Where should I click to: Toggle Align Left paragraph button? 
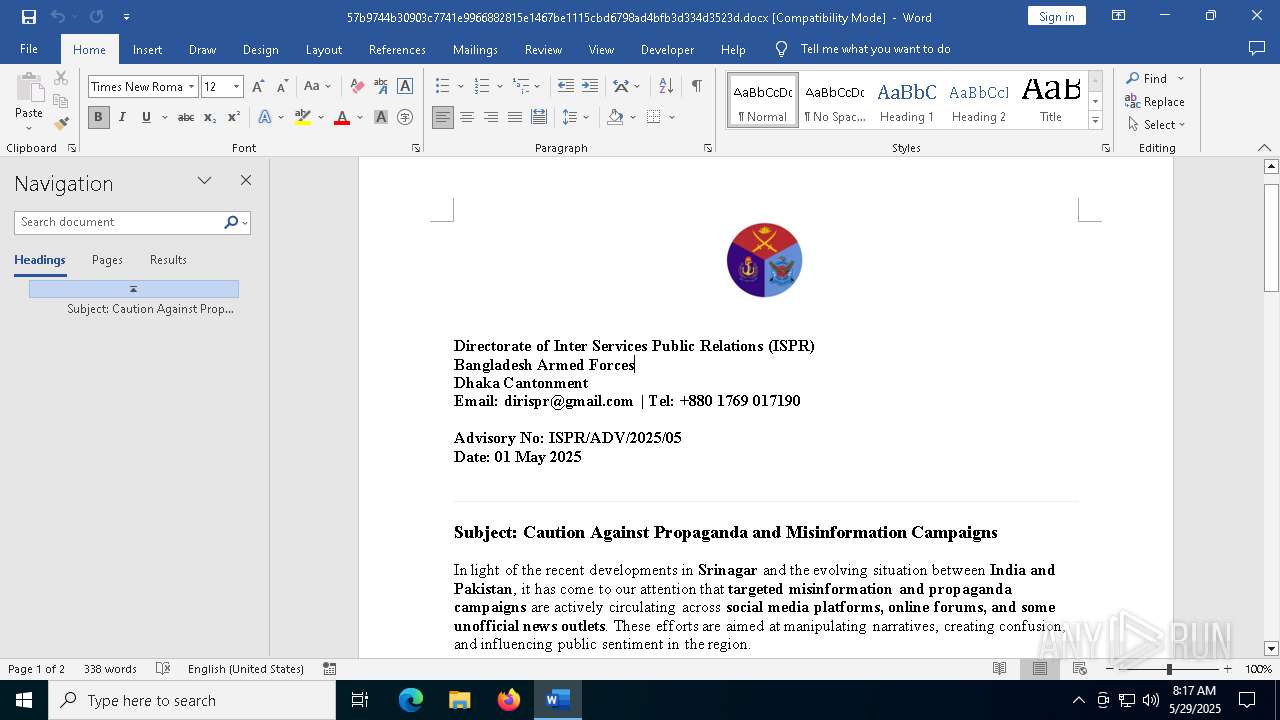pos(443,118)
